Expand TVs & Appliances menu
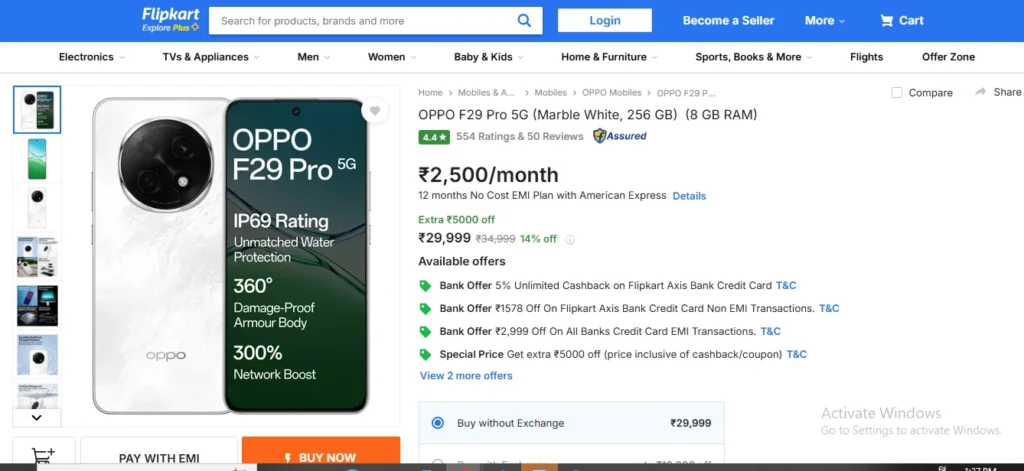Screen dimensions: 1024x471 click(211, 57)
